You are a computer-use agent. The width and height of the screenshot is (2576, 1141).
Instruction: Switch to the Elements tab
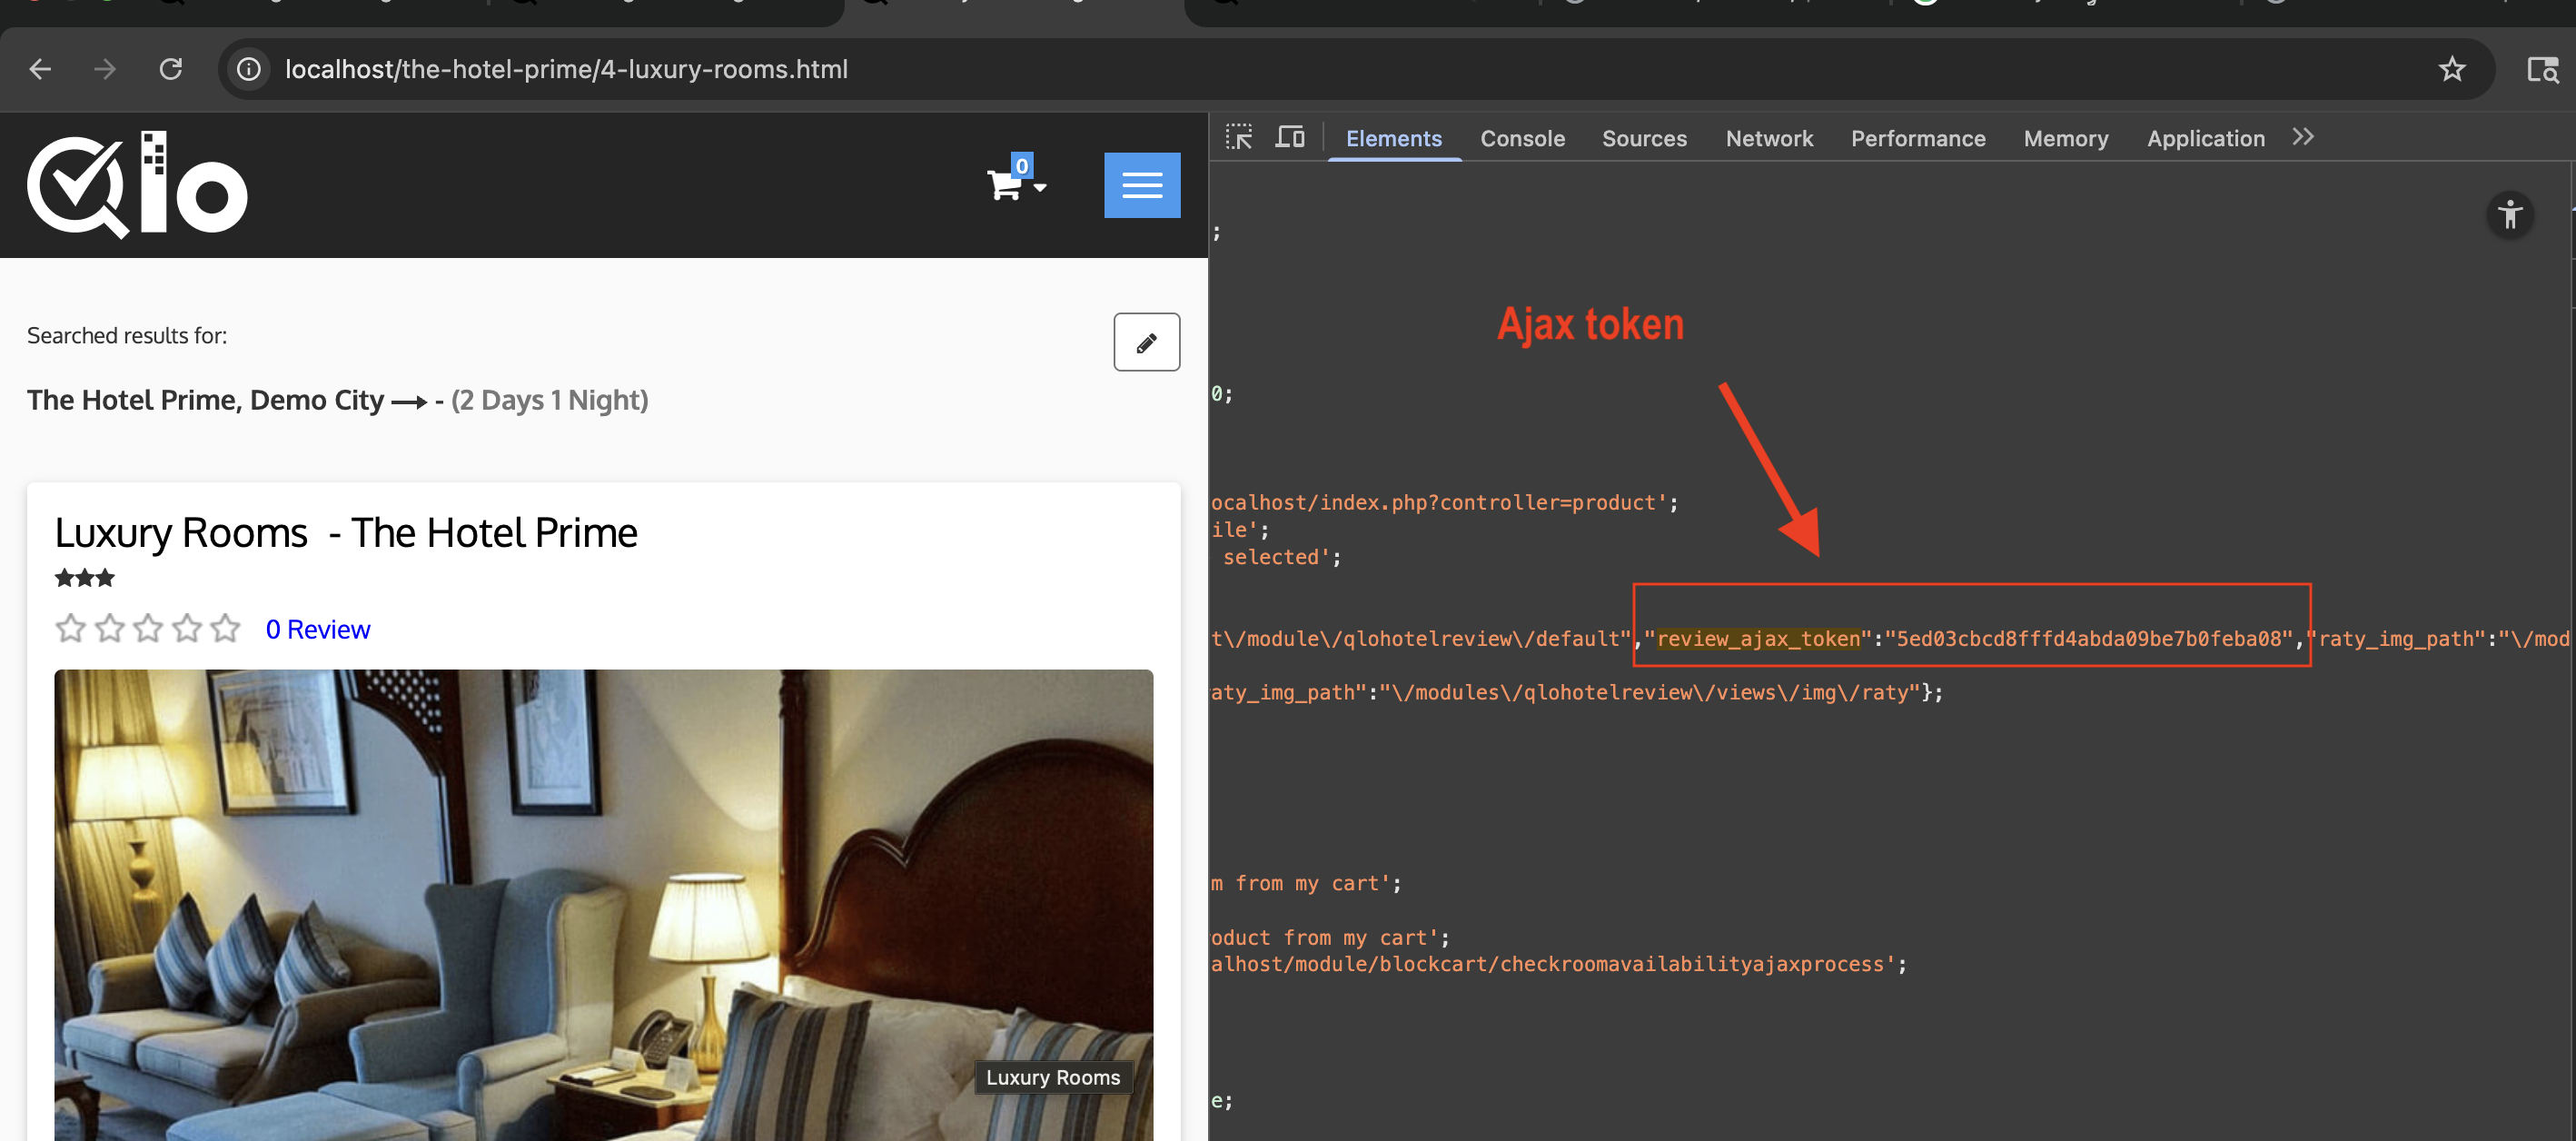1393,138
